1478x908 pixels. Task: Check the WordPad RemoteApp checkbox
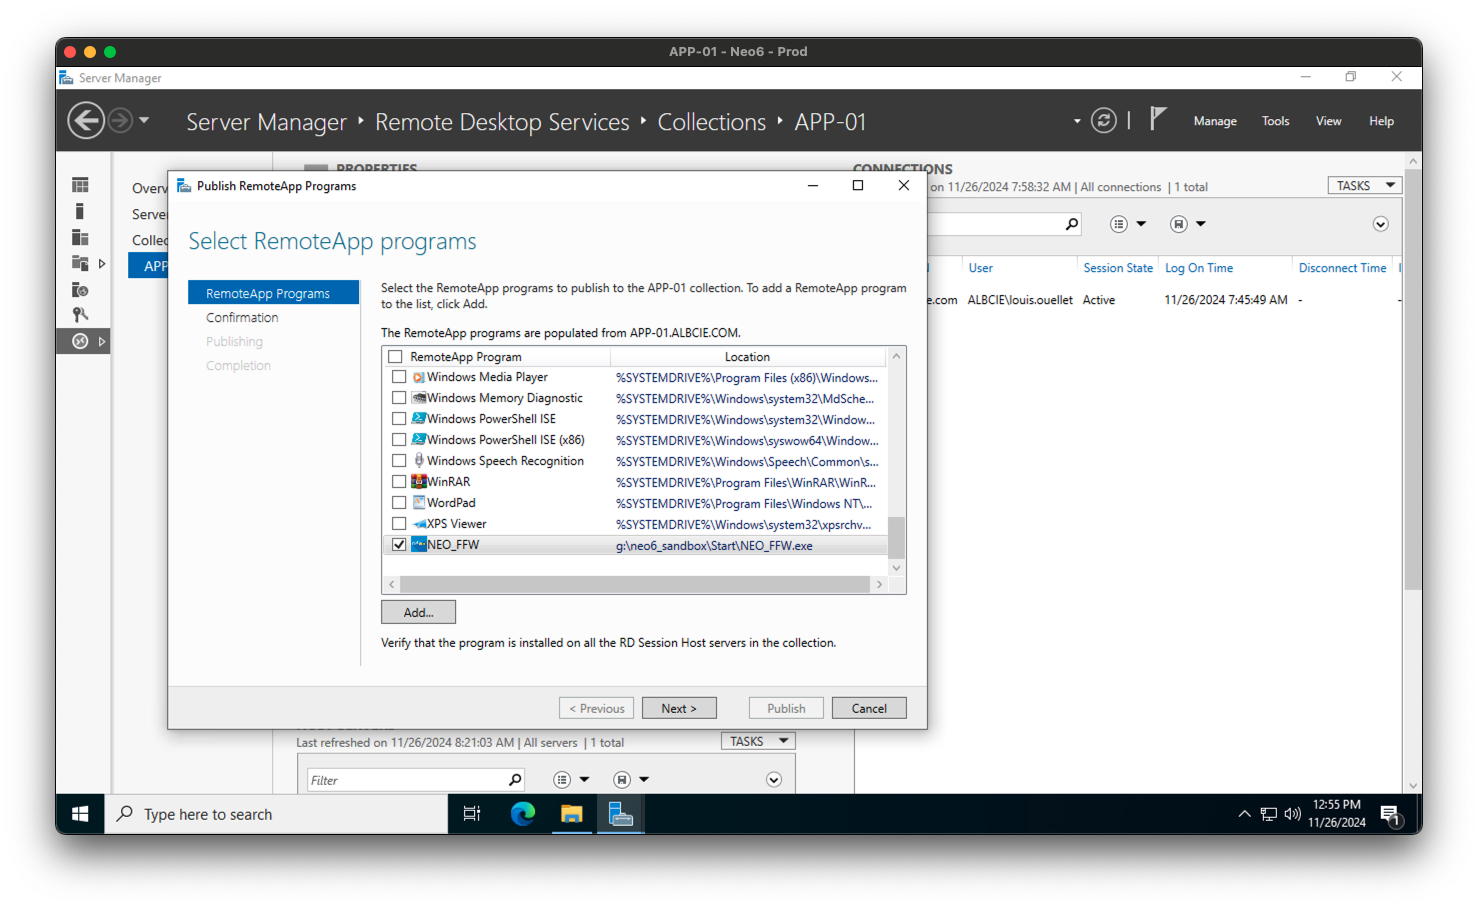[399, 502]
